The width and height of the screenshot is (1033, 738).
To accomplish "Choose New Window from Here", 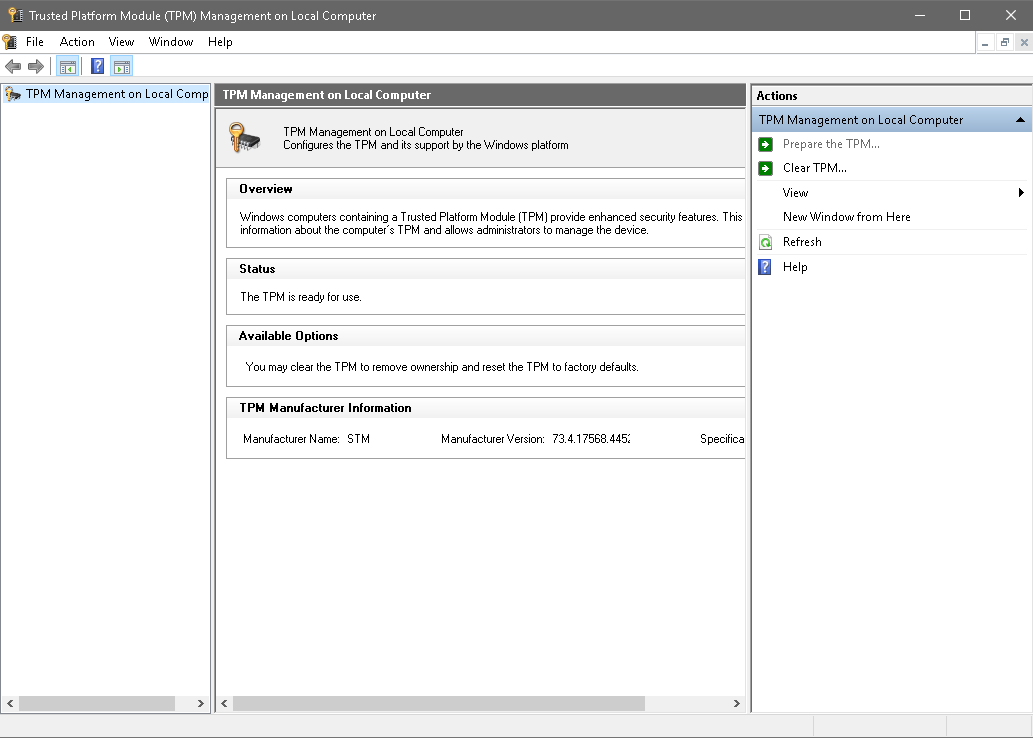I will point(847,217).
